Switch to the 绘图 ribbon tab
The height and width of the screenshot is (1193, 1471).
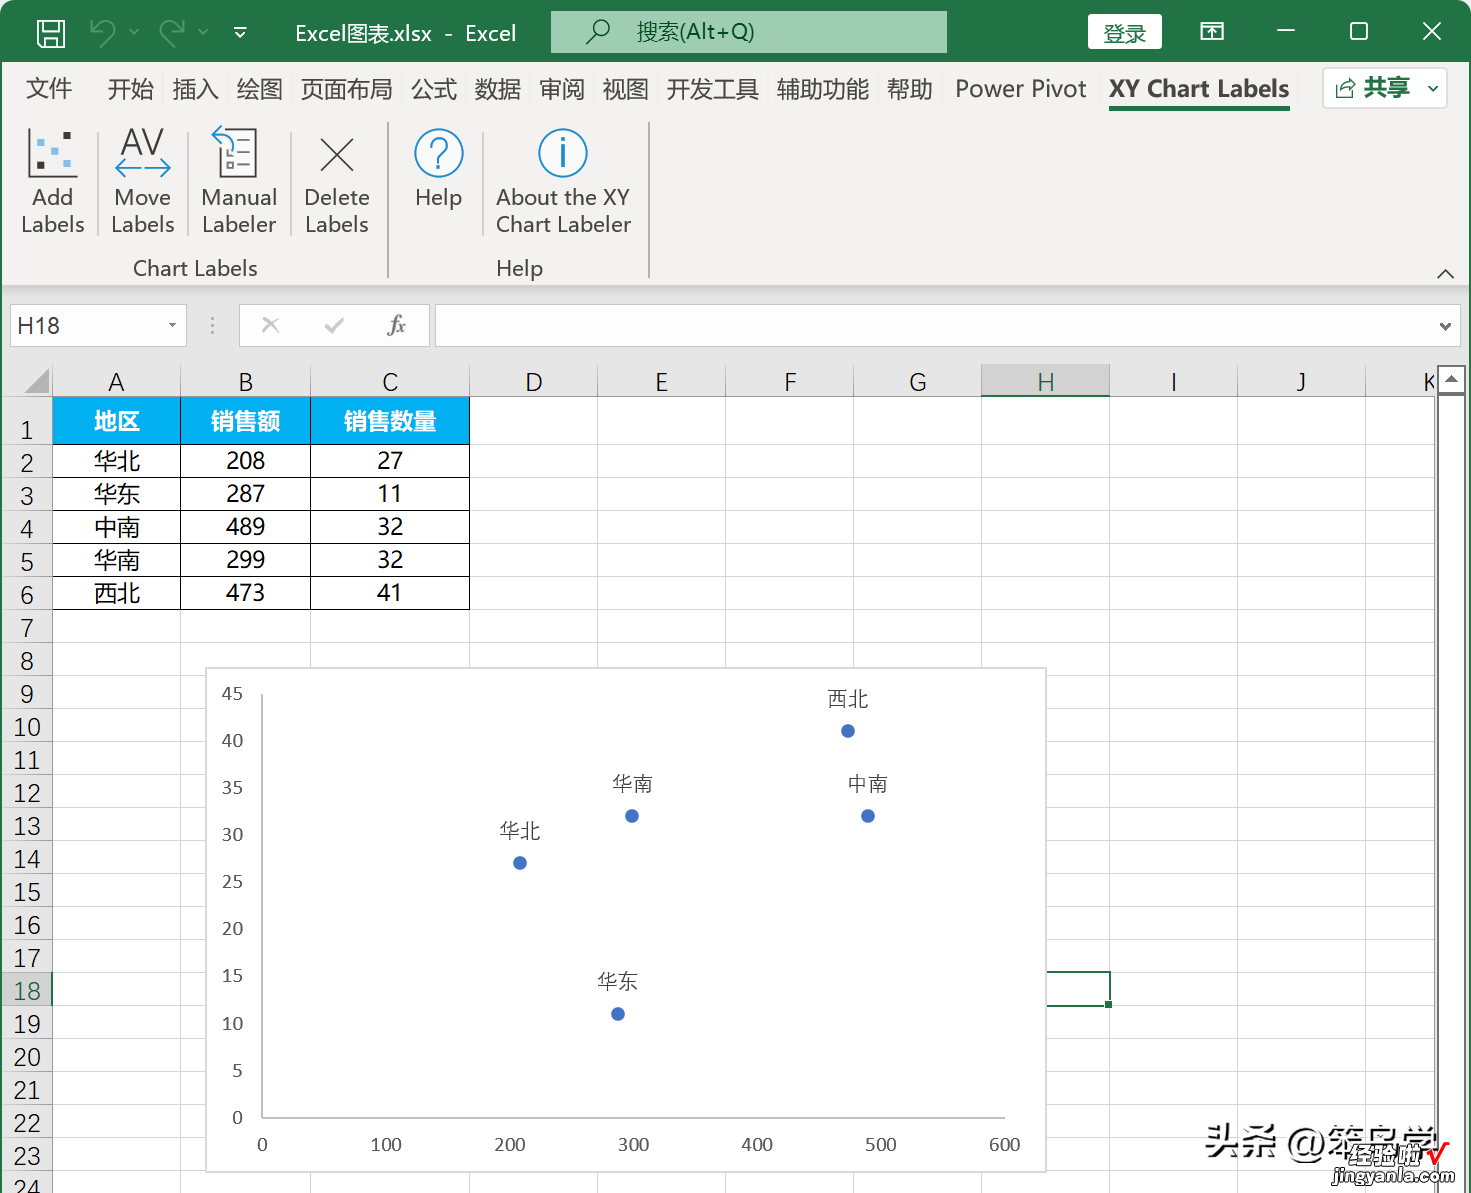tap(259, 89)
